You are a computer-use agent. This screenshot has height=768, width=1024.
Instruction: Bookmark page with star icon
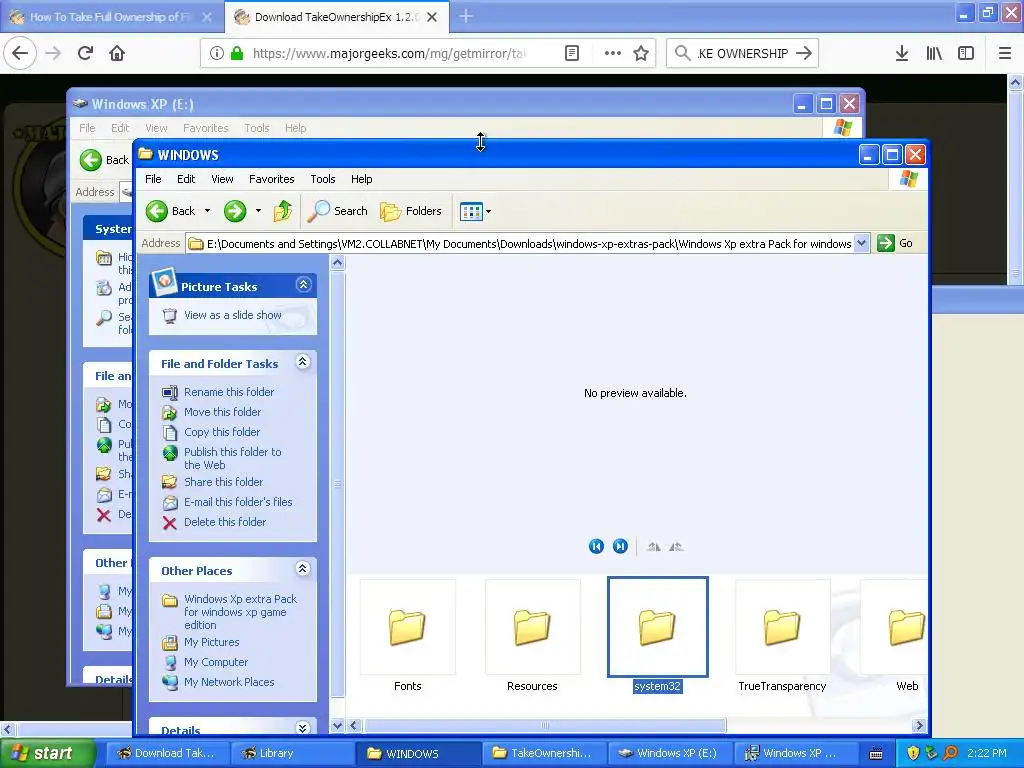click(641, 53)
